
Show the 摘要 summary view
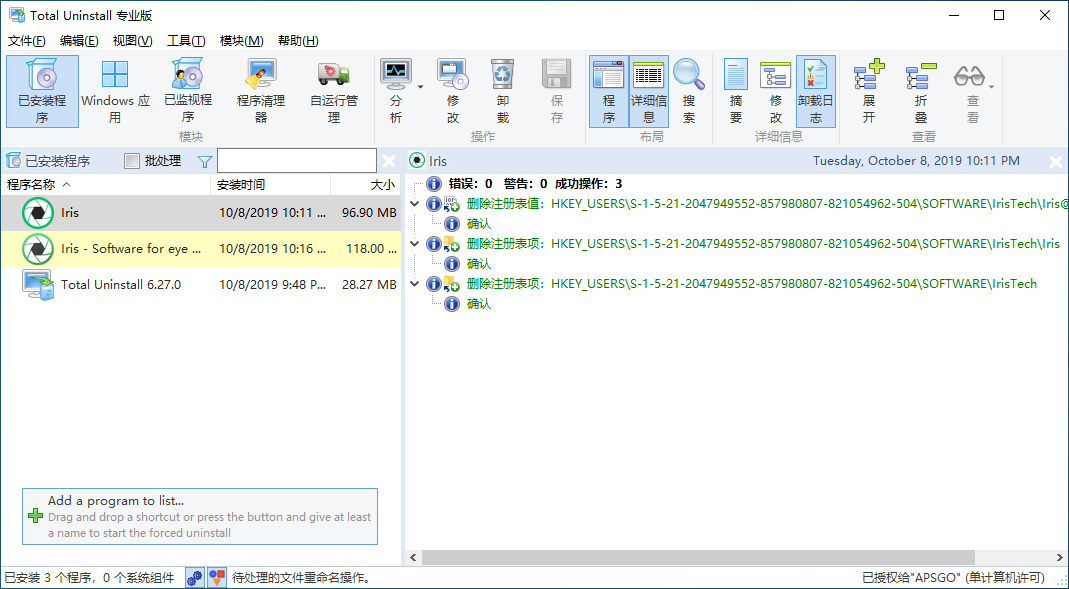(x=736, y=92)
